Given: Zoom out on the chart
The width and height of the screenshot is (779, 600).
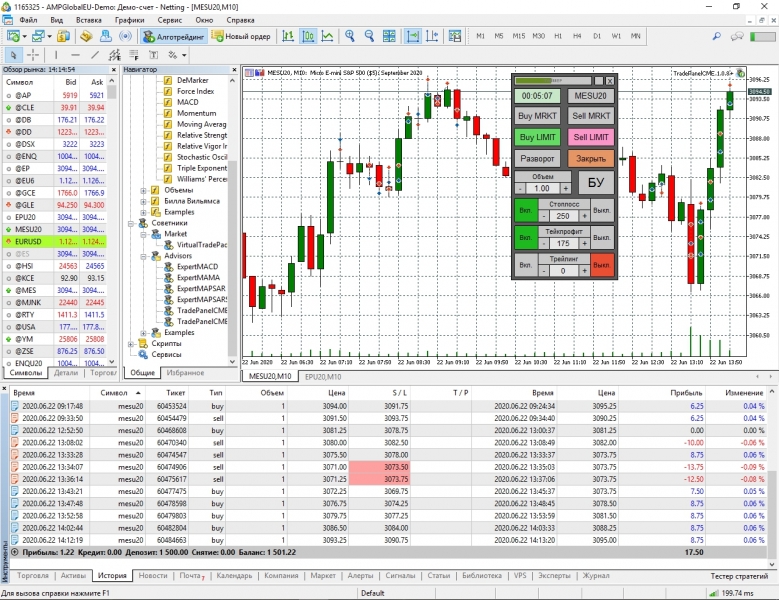Looking at the screenshot, I should coord(369,36).
